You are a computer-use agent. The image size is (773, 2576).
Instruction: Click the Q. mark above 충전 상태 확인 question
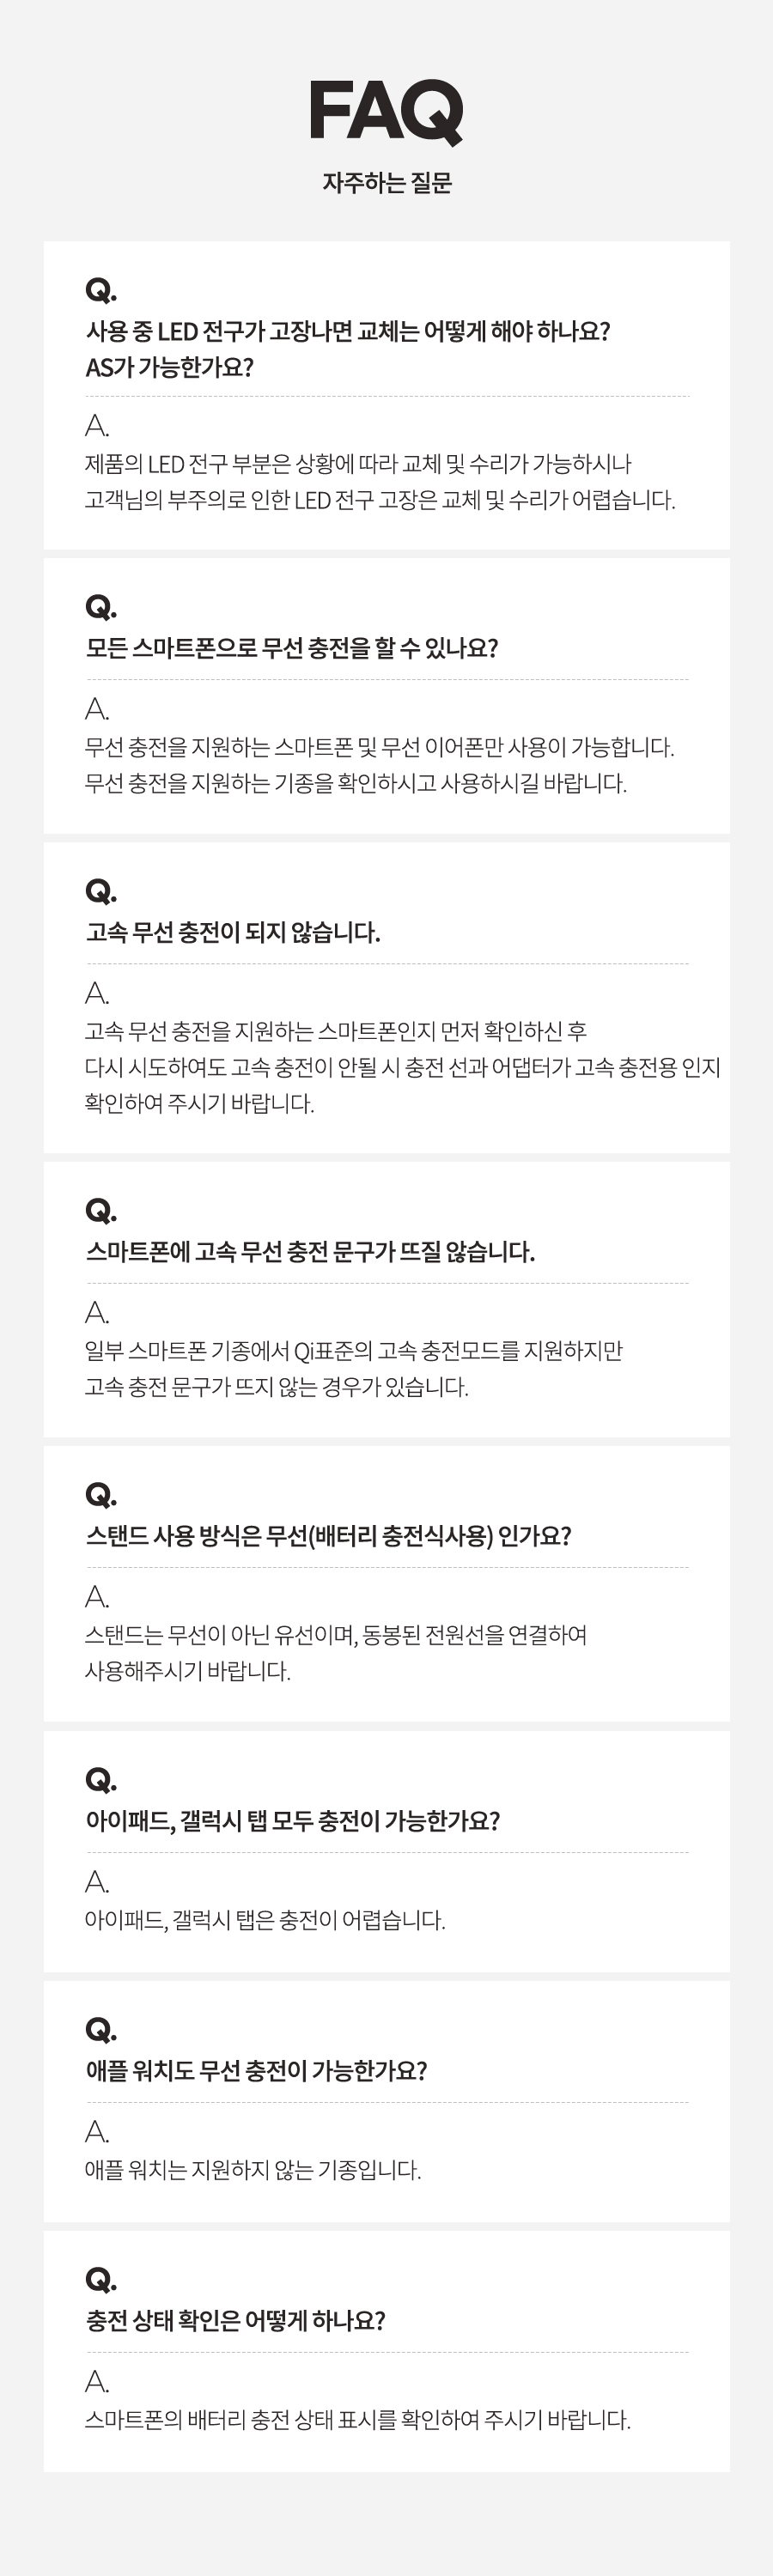100,2280
